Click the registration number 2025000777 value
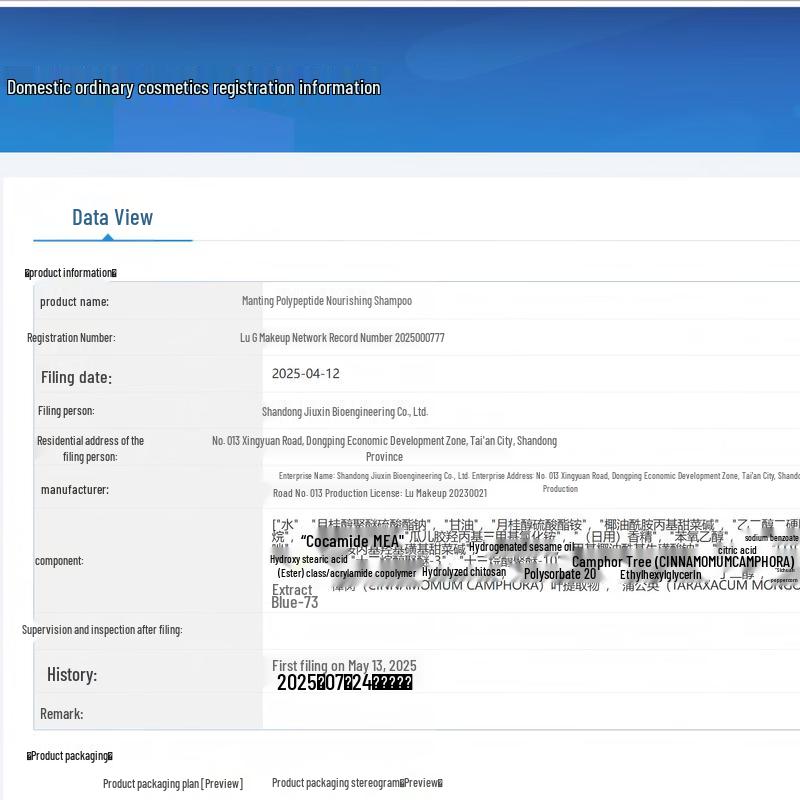Image resolution: width=800 pixels, height=800 pixels. point(342,338)
